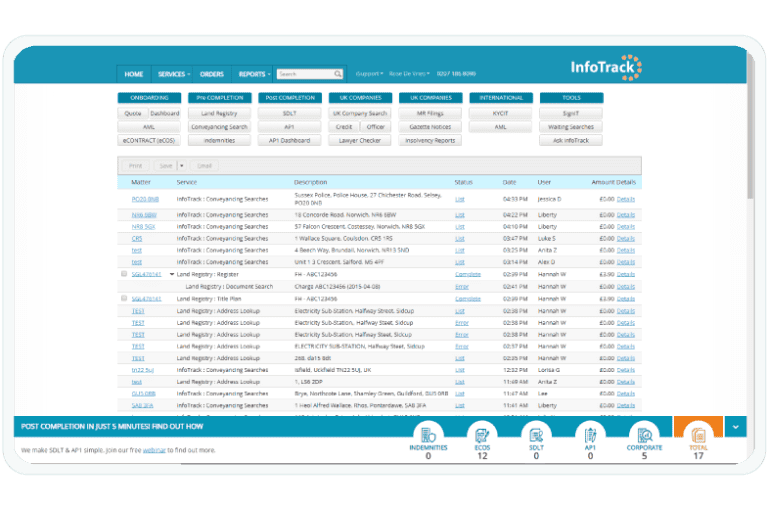Open the iSupport dropdown
Screen dimensions: 768x510
coord(369,74)
